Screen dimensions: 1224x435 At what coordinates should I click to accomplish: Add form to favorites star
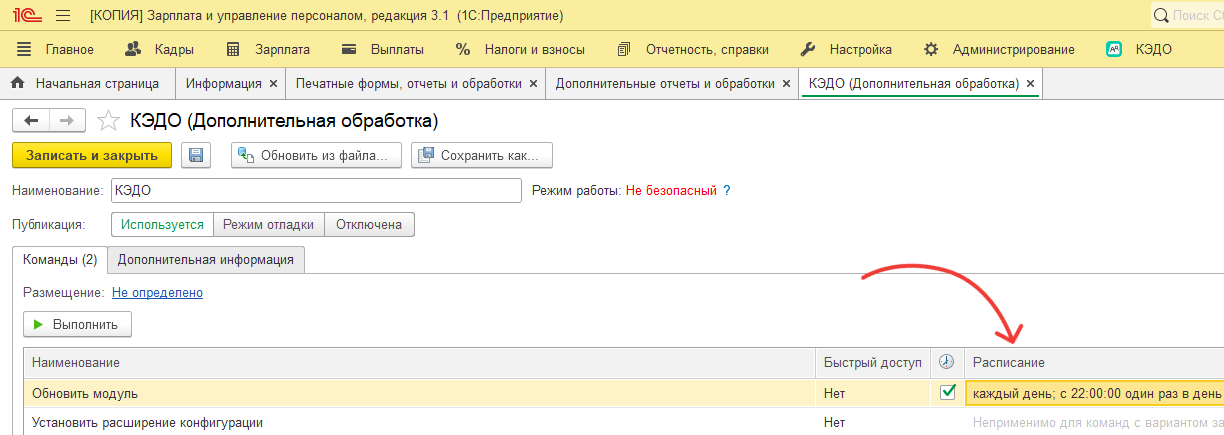pos(108,121)
